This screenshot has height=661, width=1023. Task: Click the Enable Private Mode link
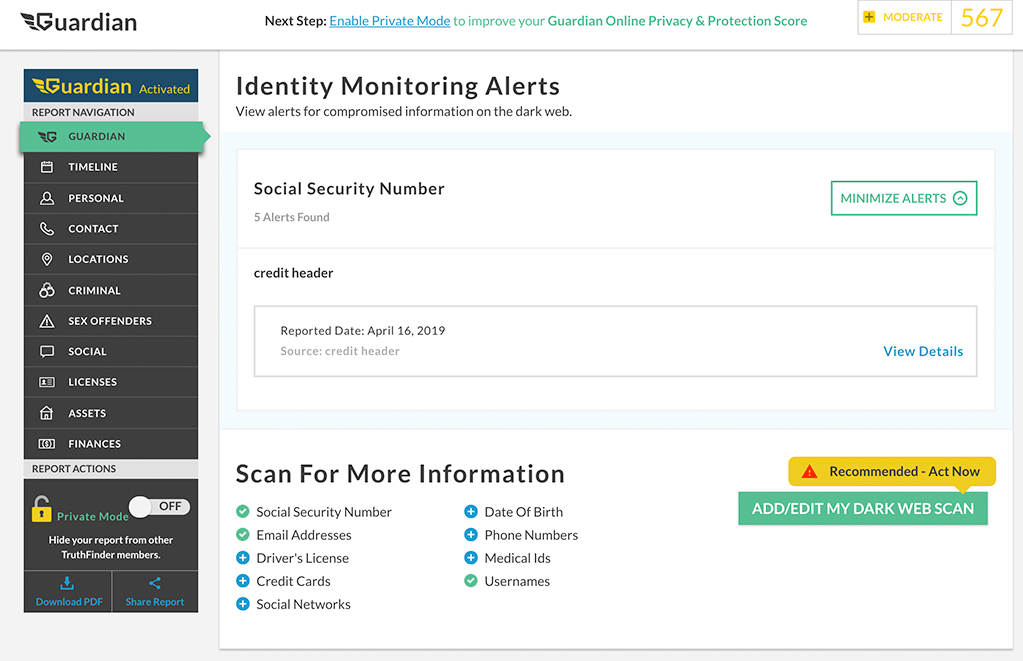pos(389,21)
